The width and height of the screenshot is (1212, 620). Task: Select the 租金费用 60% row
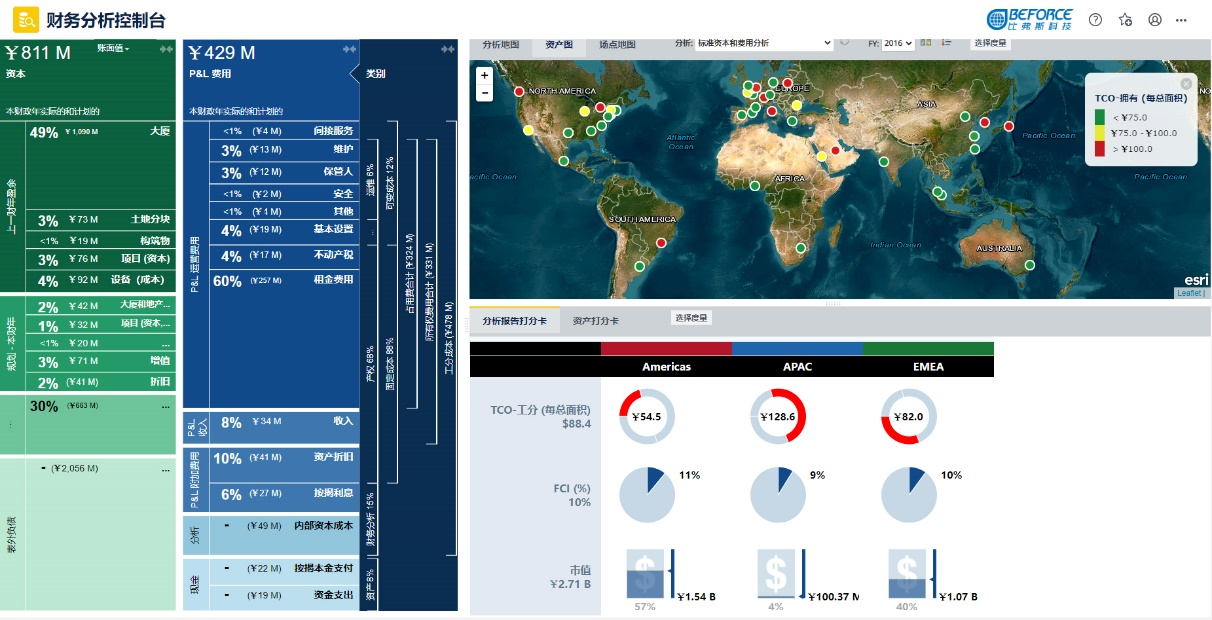tap(284, 338)
